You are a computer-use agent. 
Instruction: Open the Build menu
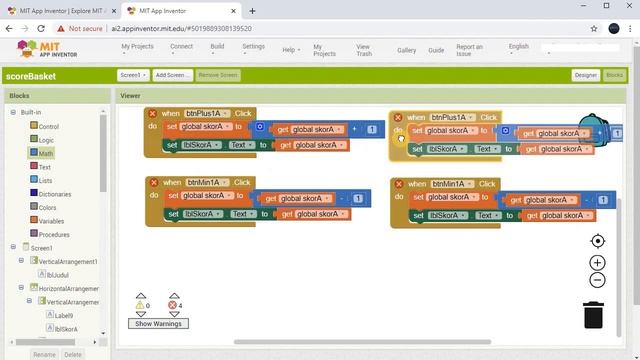(217, 49)
